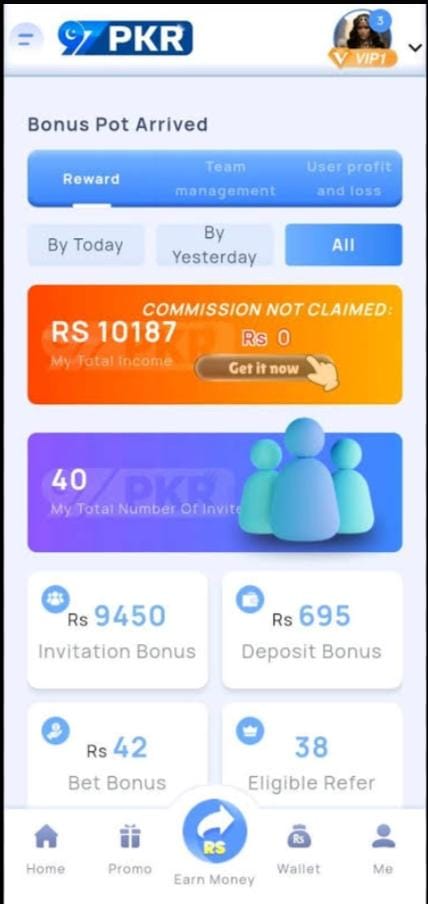Tap the Get it now button
This screenshot has width=428, height=904.
coord(264,368)
